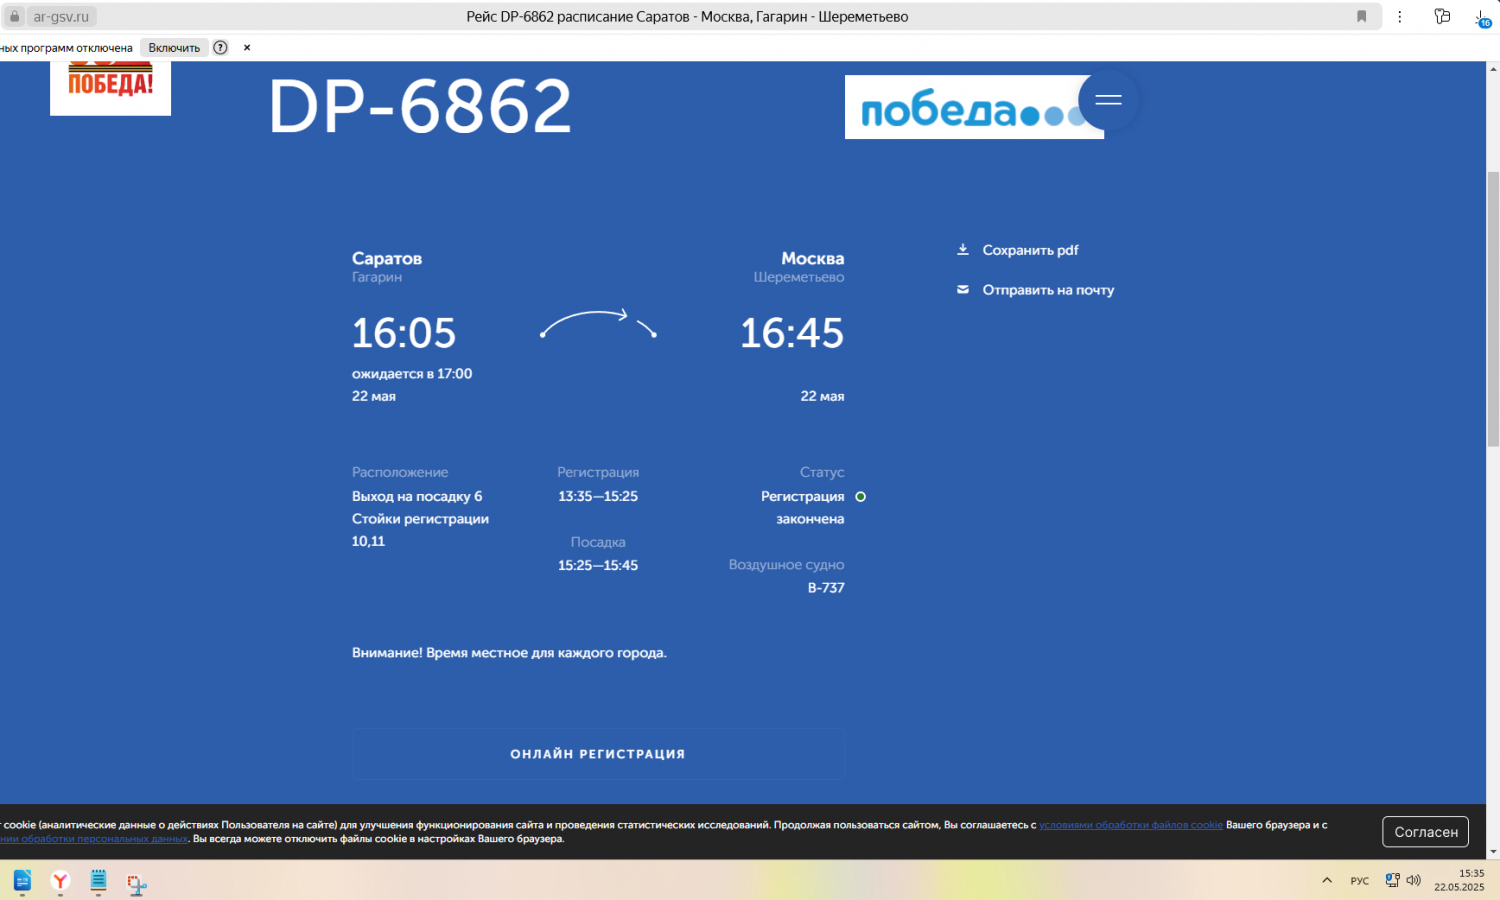Click the green status indicator dot
The width and height of the screenshot is (1500, 900).
coord(860,496)
